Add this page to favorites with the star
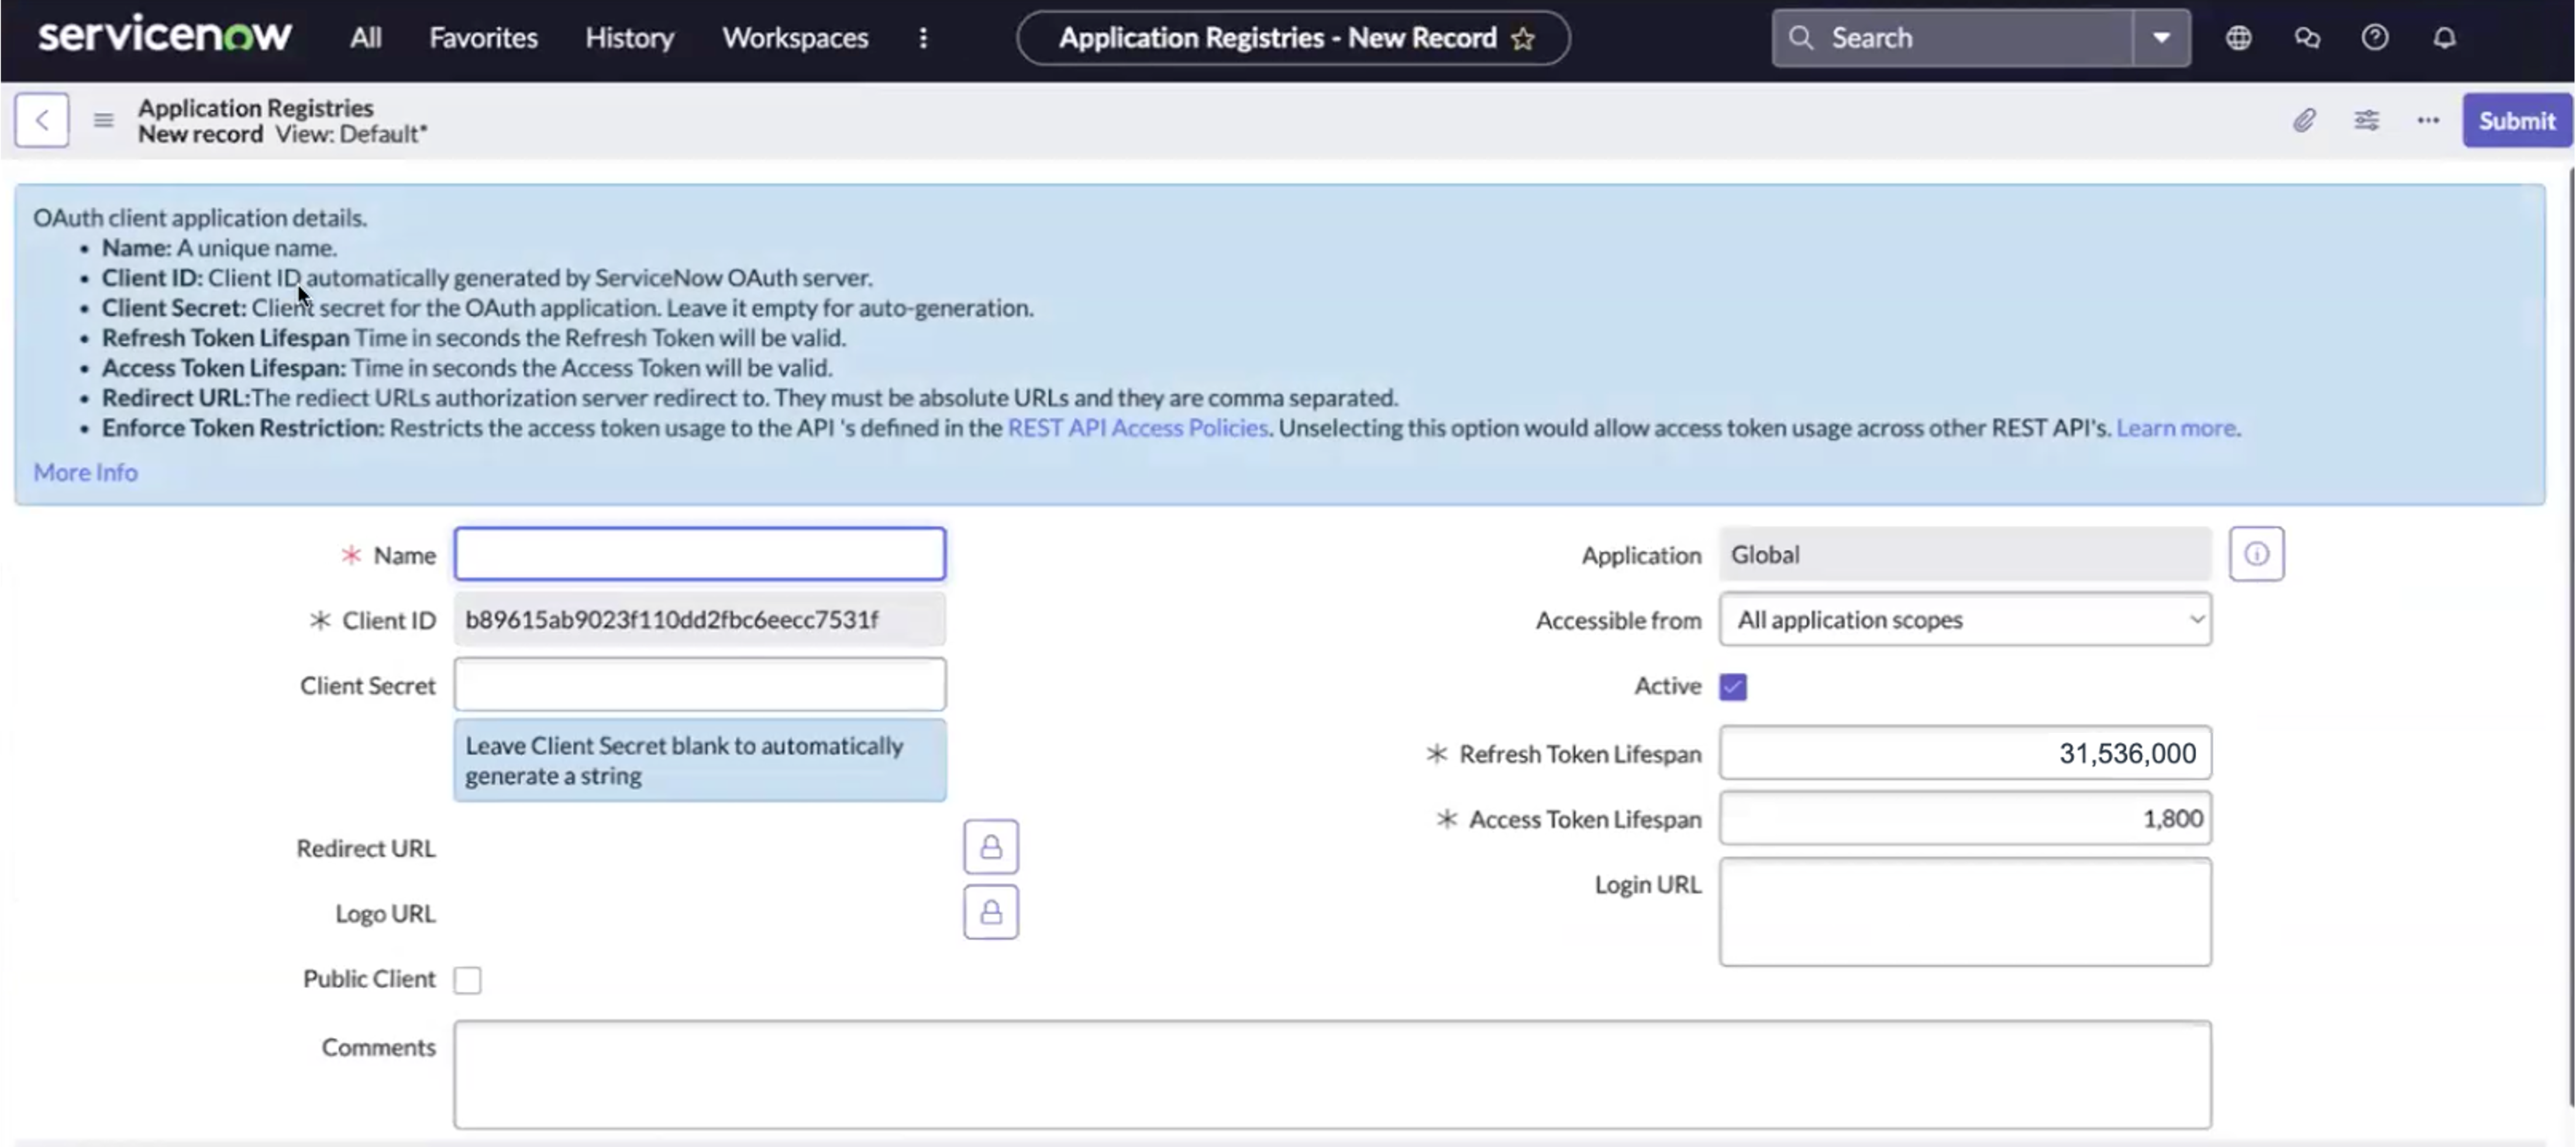Screen dimensions: 2576x1147 [1522, 39]
